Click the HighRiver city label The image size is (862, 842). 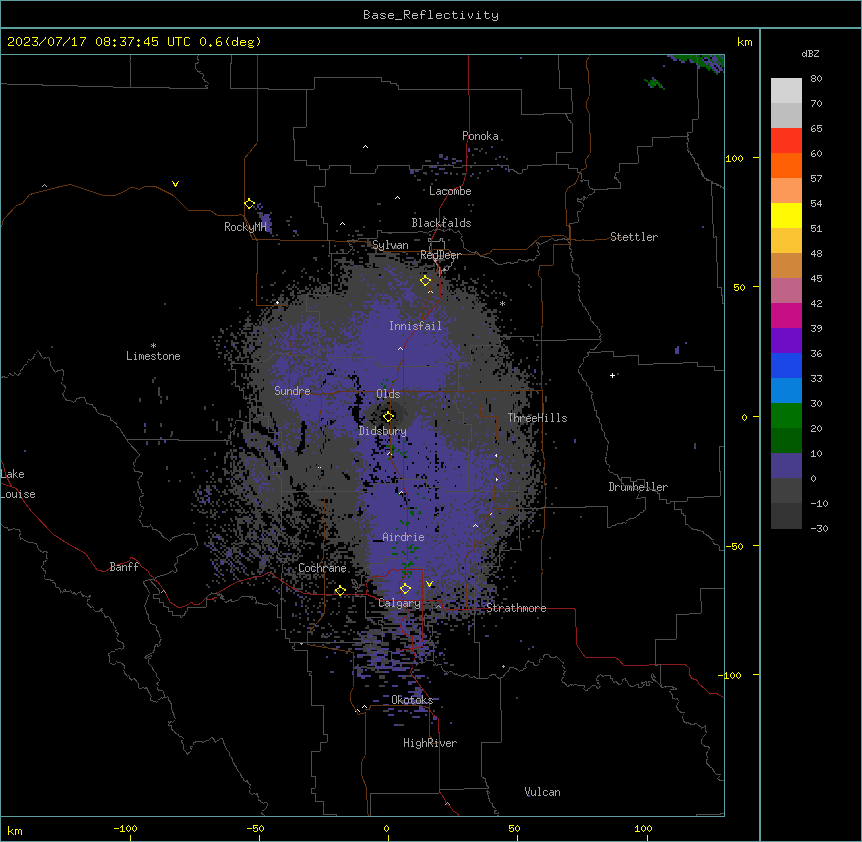[x=430, y=743]
